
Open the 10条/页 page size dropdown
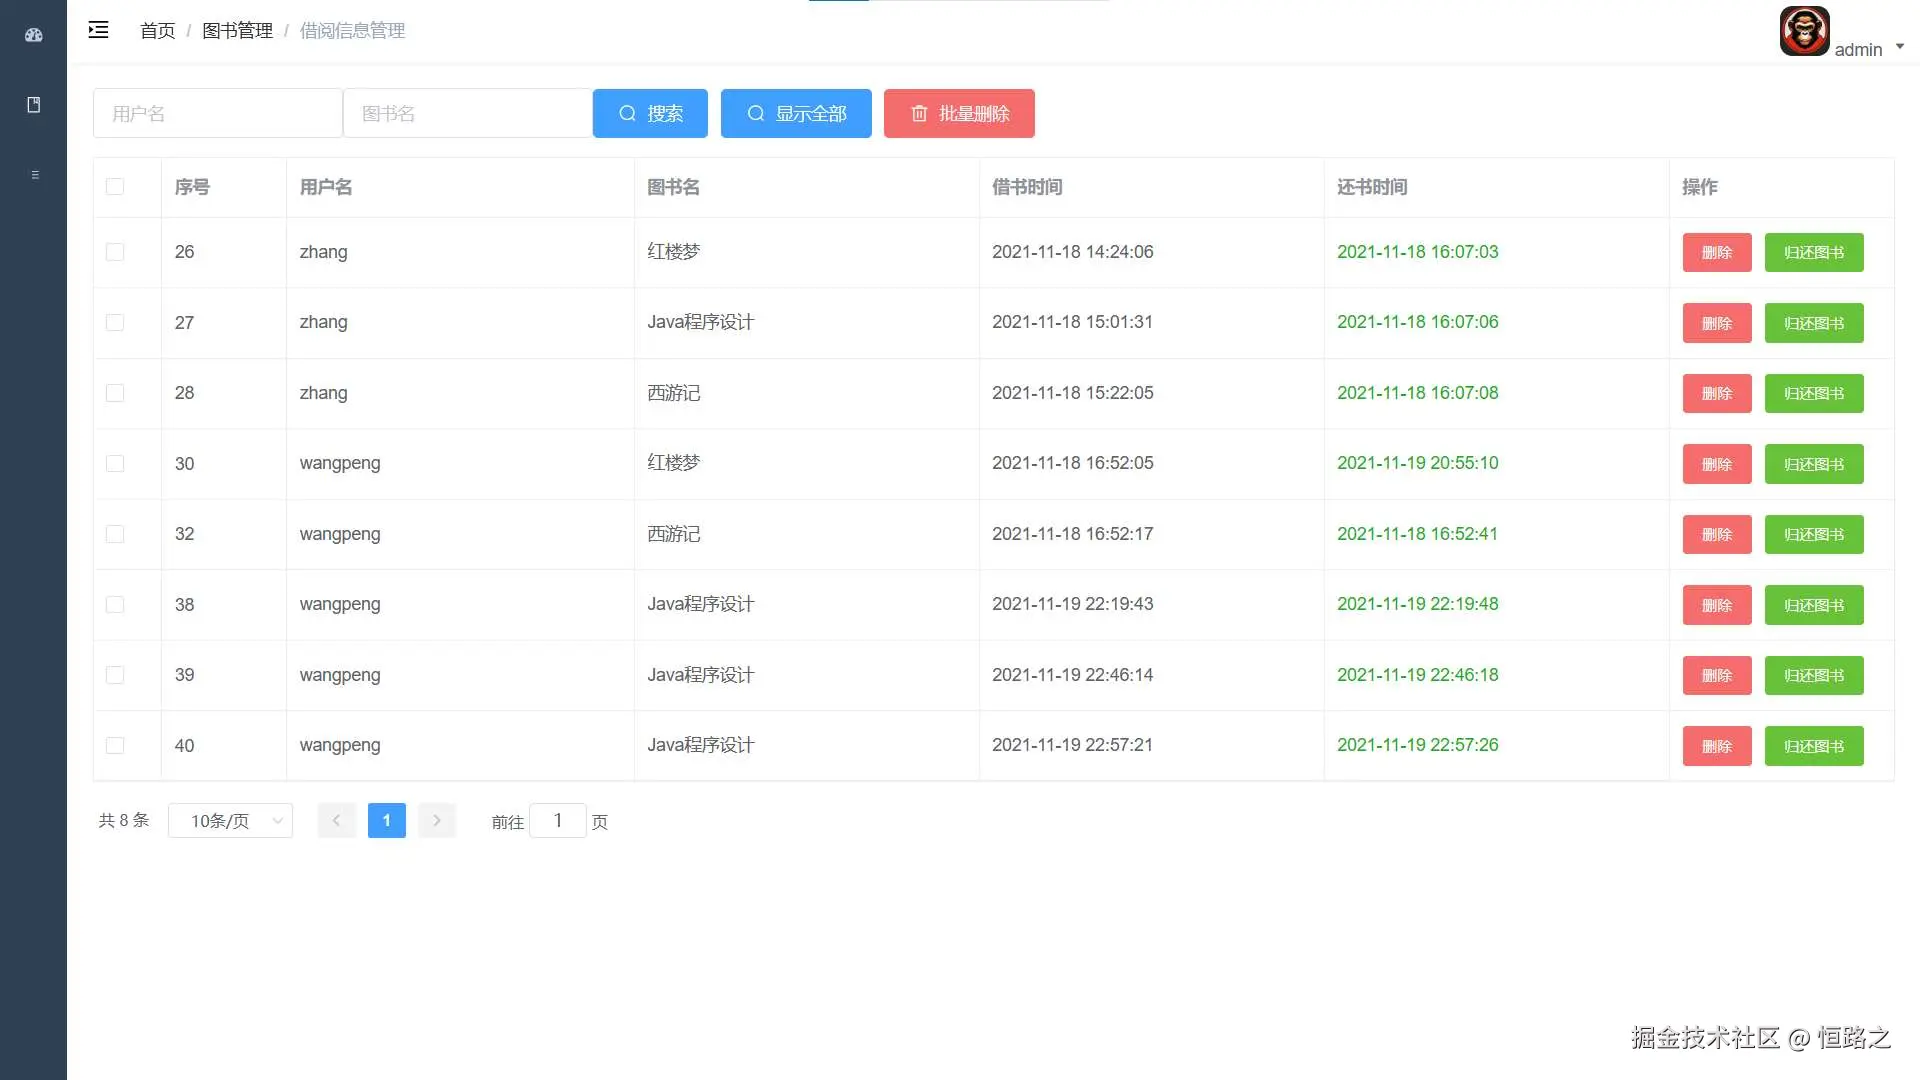click(230, 821)
